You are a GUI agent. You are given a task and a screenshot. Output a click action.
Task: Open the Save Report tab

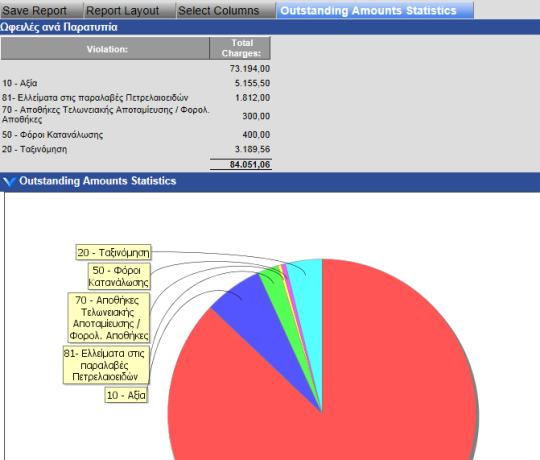(x=41, y=10)
